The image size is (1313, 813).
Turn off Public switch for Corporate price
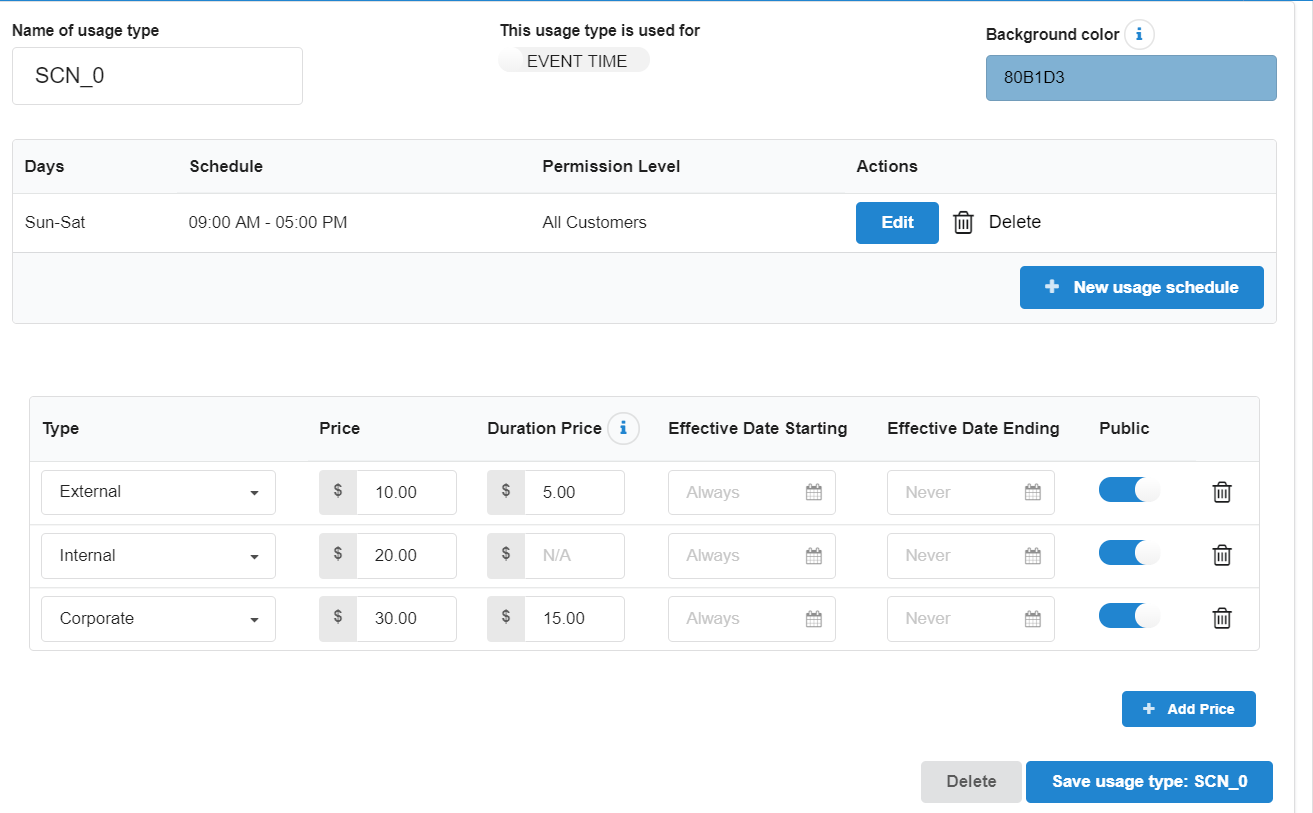pyautogui.click(x=1129, y=616)
